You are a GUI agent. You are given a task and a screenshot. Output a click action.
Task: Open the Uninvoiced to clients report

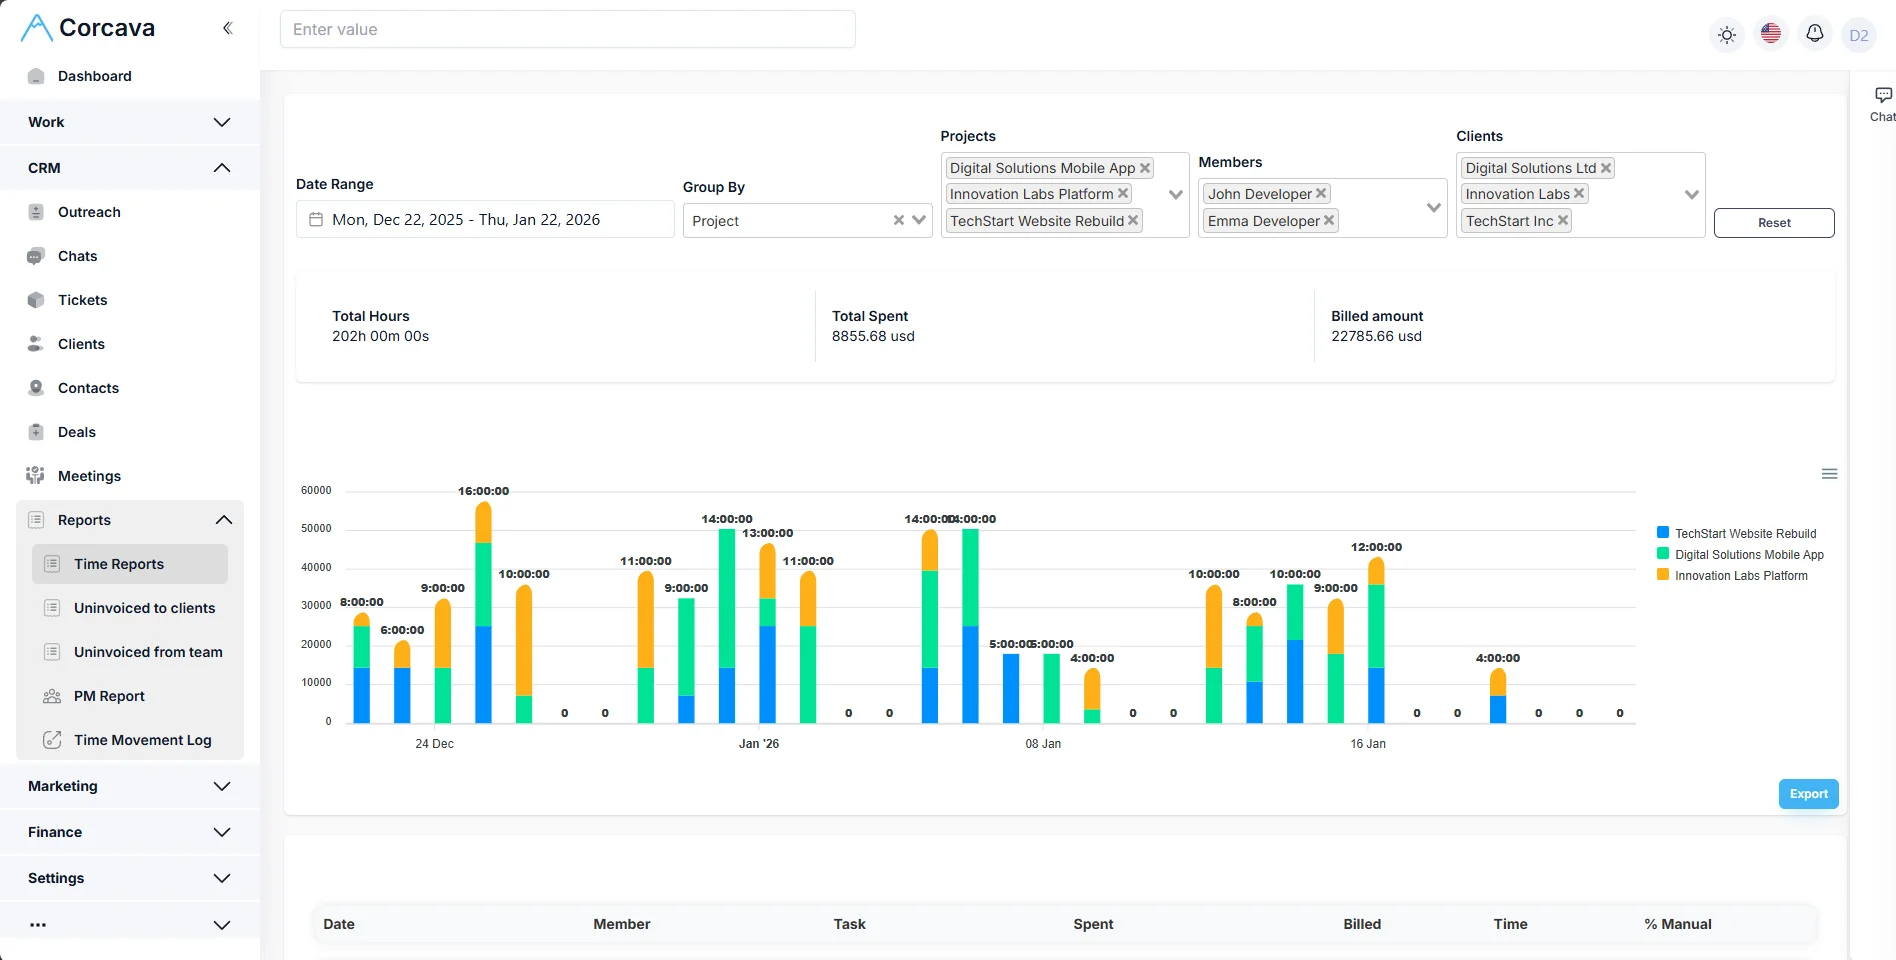click(x=144, y=608)
